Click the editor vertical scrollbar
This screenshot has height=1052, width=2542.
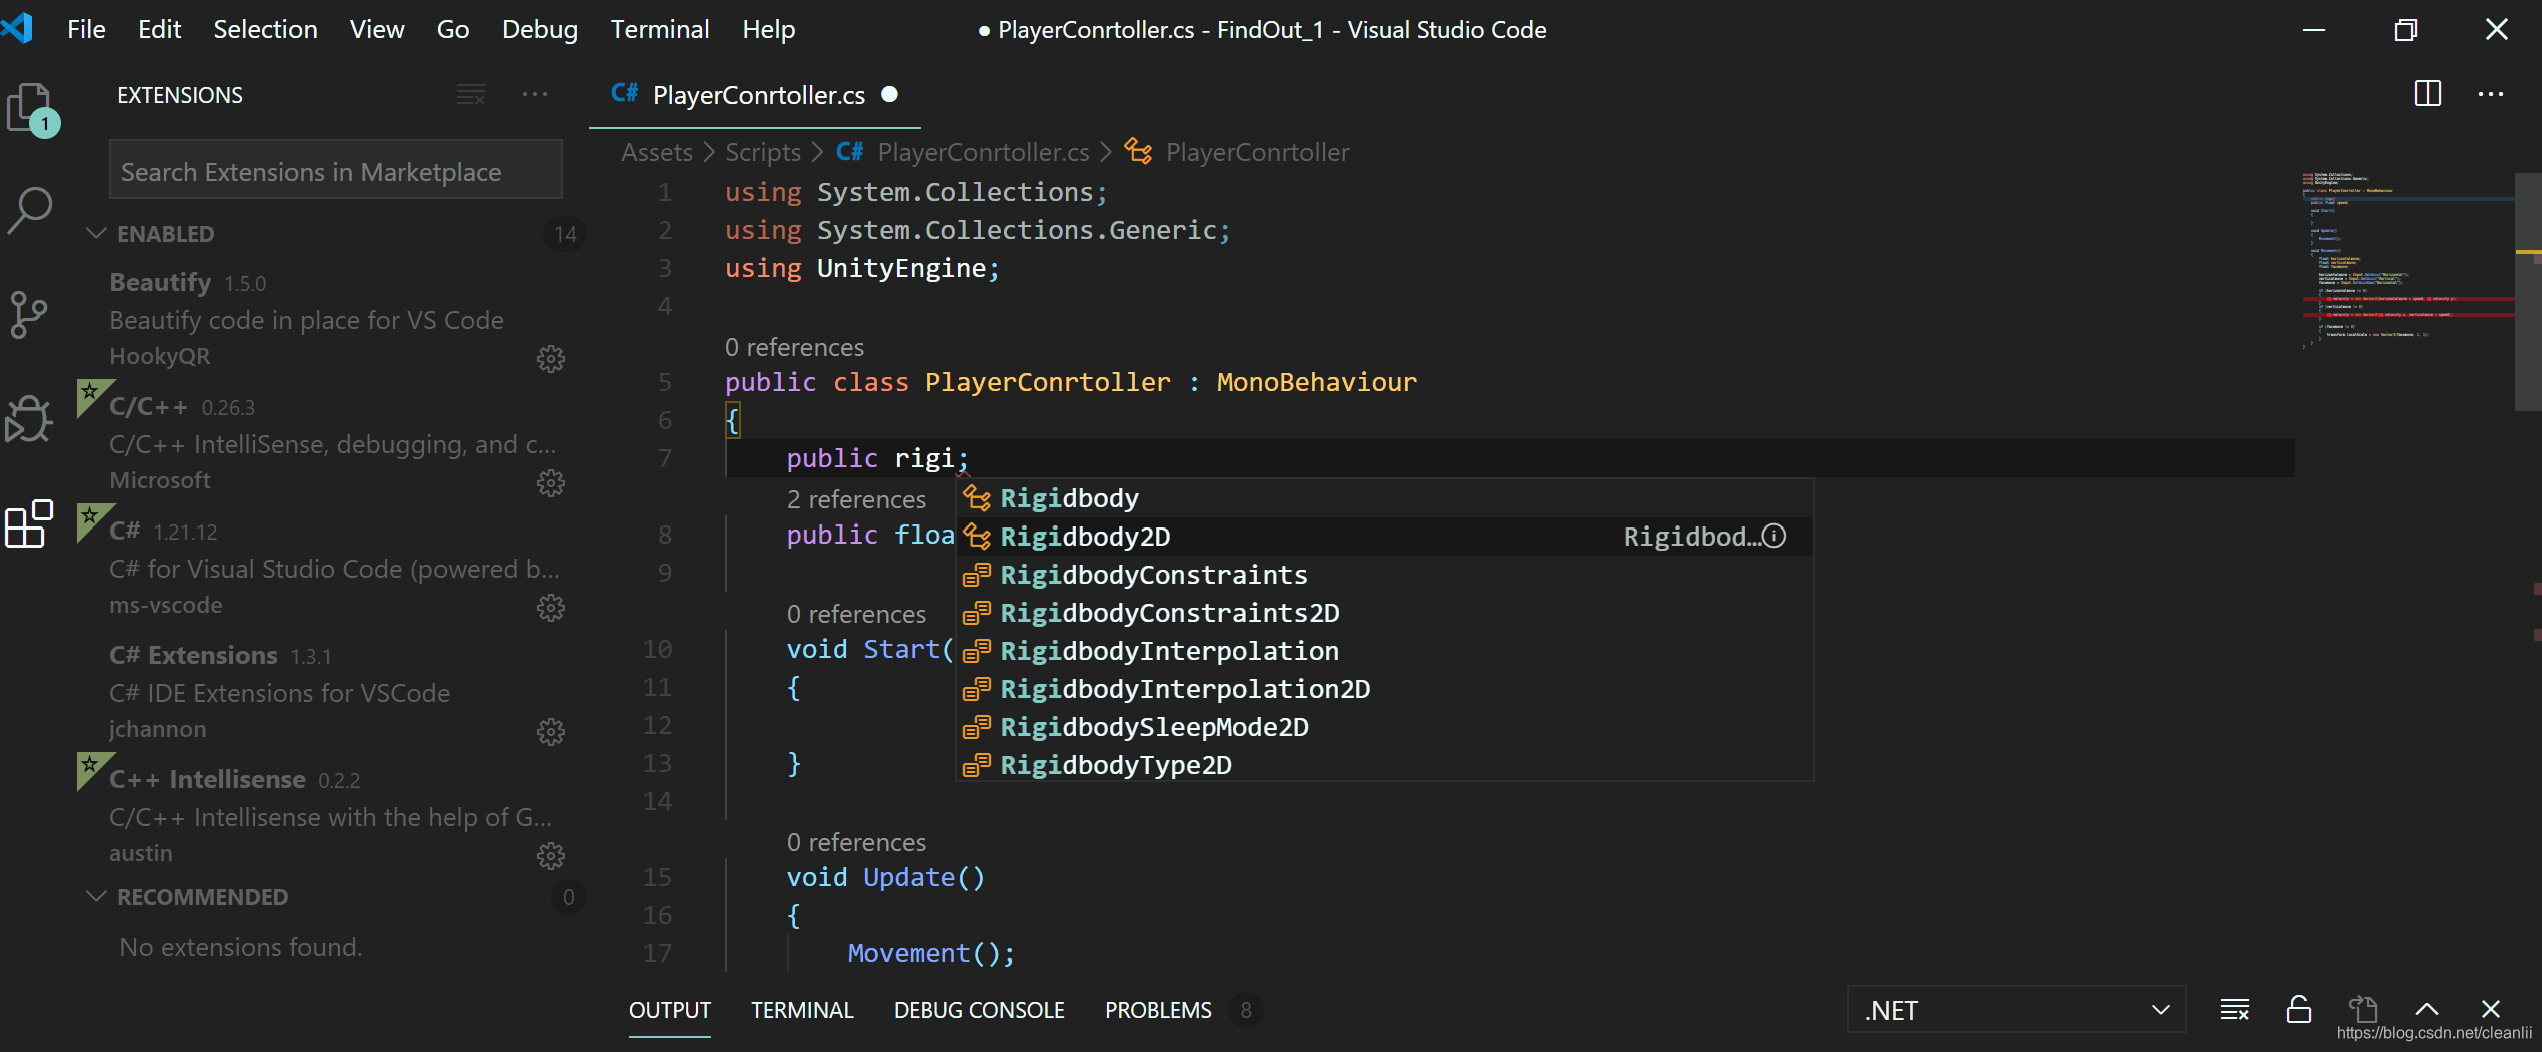point(2527,290)
